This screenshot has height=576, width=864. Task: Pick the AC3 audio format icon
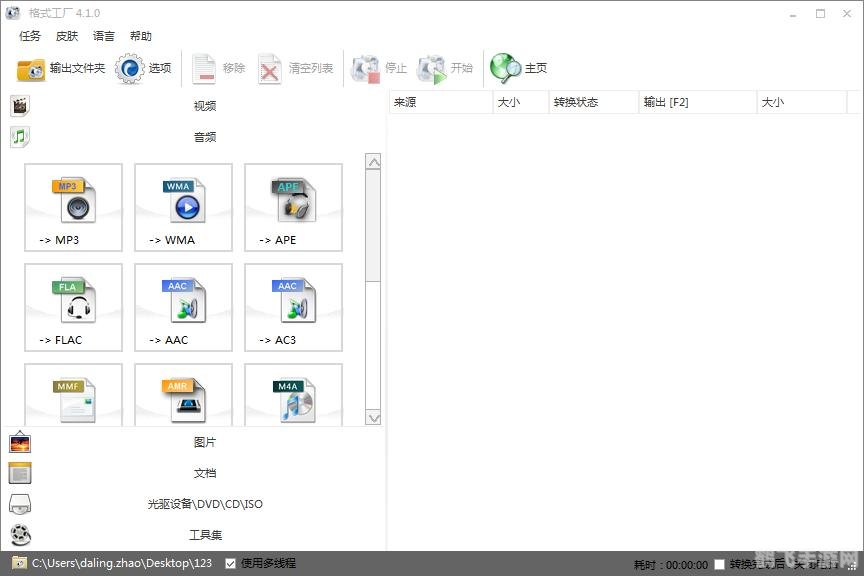(x=292, y=306)
